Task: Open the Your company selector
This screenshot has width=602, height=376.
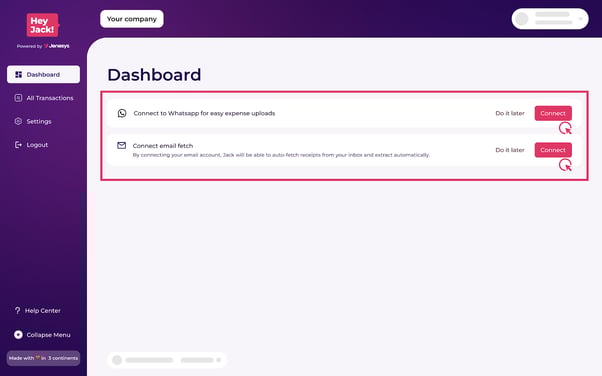Action: coord(132,19)
